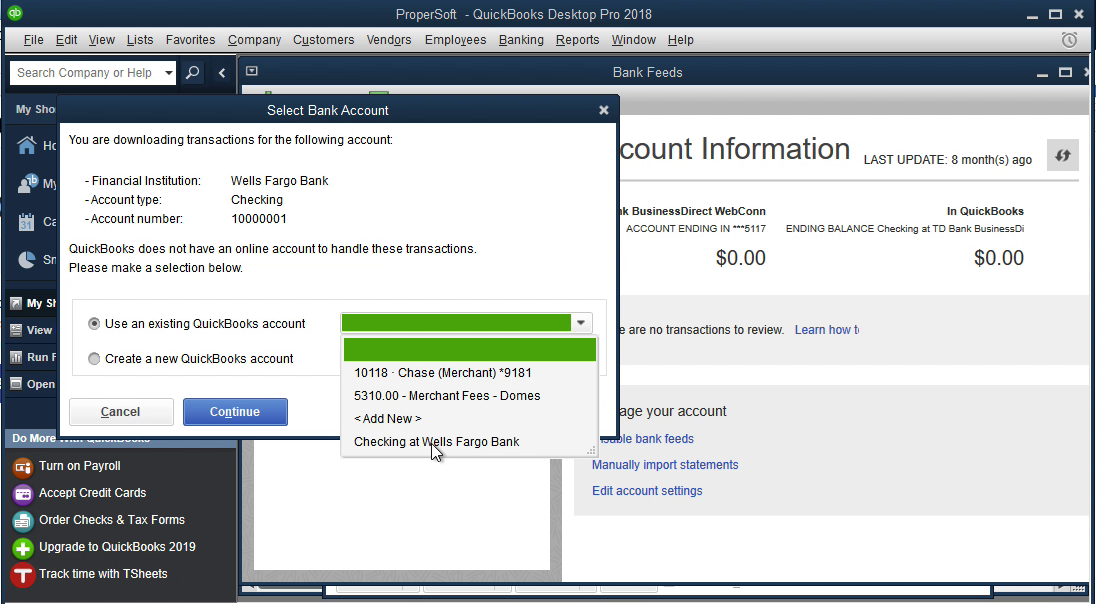Close the Select Bank Account dialog
Image resolution: width=1096 pixels, height=604 pixels.
[604, 110]
